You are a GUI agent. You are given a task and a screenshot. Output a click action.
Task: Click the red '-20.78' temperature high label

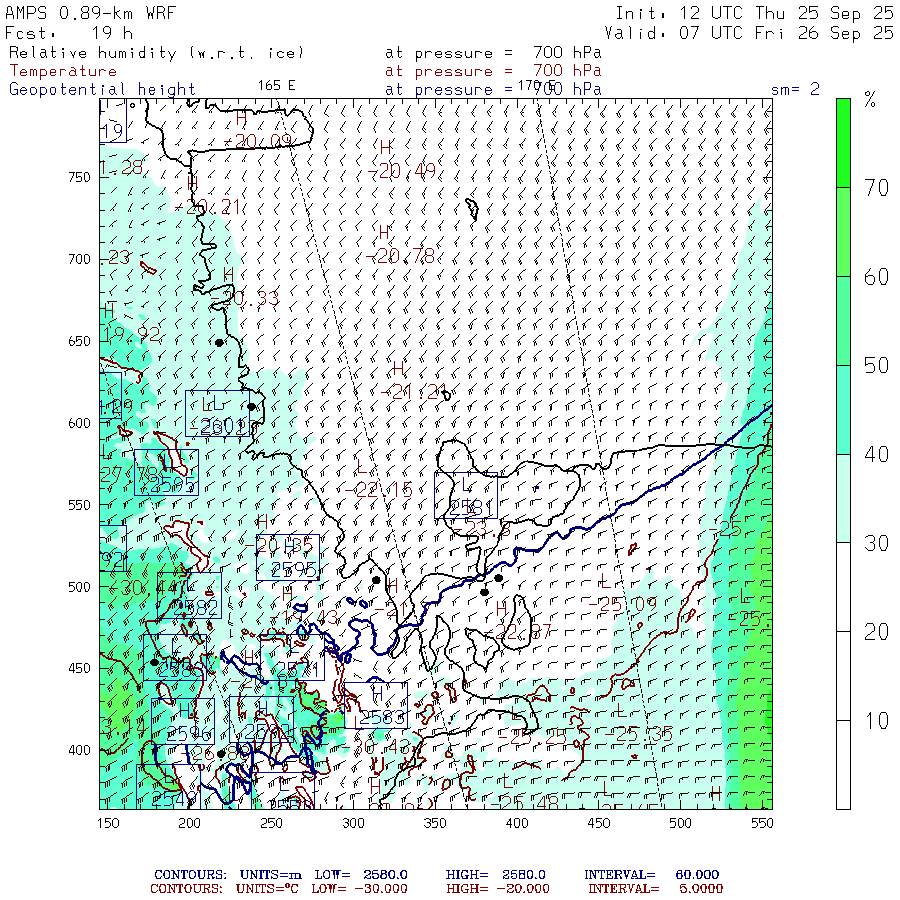click(401, 255)
